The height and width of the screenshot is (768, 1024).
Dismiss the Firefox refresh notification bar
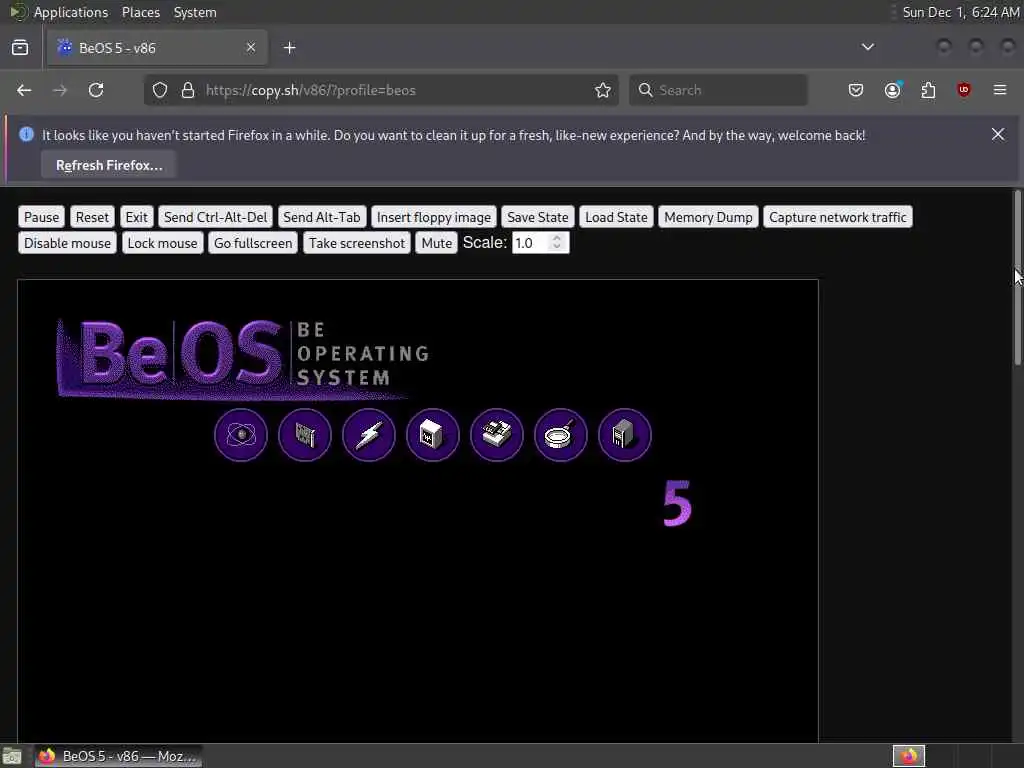click(998, 134)
